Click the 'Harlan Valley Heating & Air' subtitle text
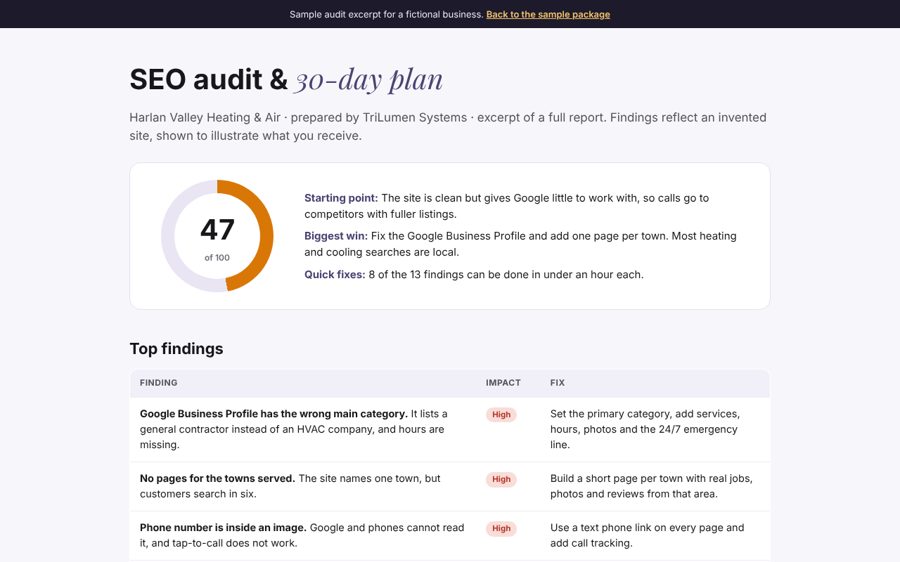 tap(205, 117)
